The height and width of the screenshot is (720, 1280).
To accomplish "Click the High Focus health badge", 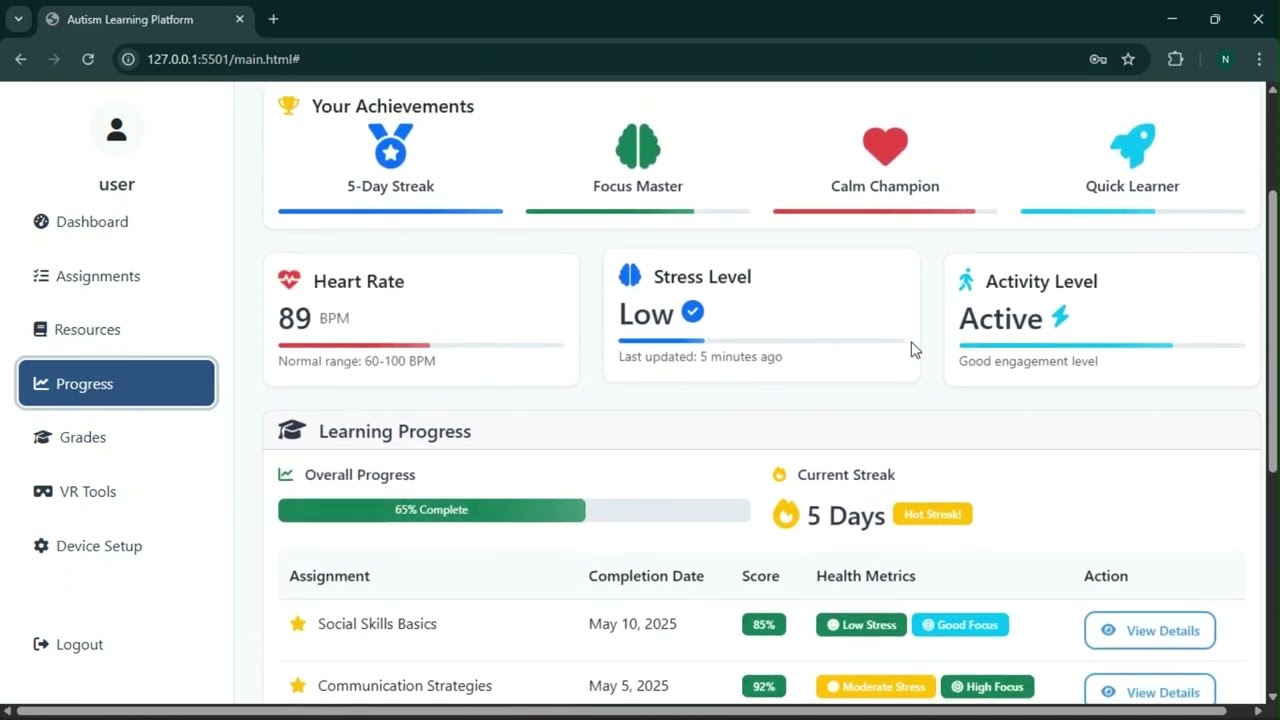I will (987, 687).
